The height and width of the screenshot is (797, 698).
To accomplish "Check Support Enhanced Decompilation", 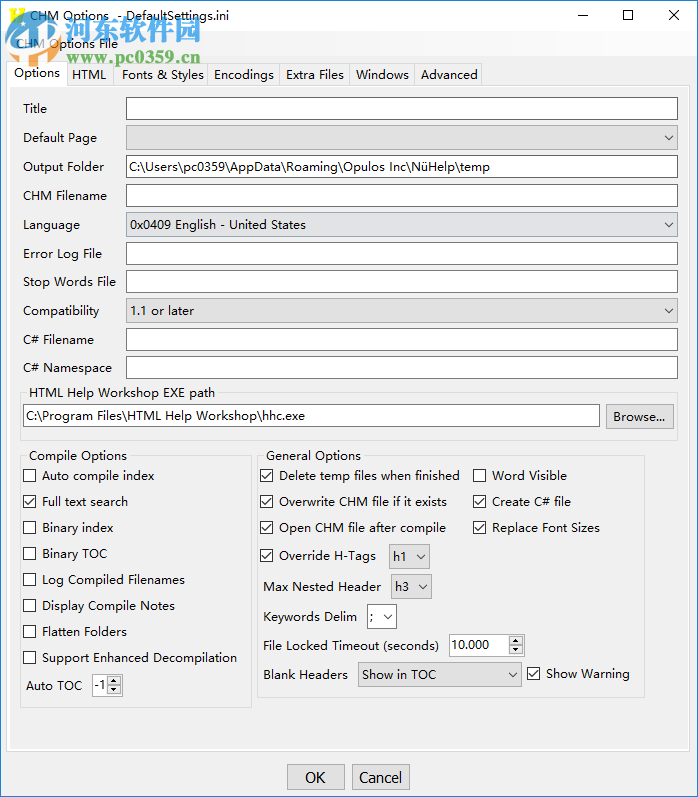I will 30,658.
